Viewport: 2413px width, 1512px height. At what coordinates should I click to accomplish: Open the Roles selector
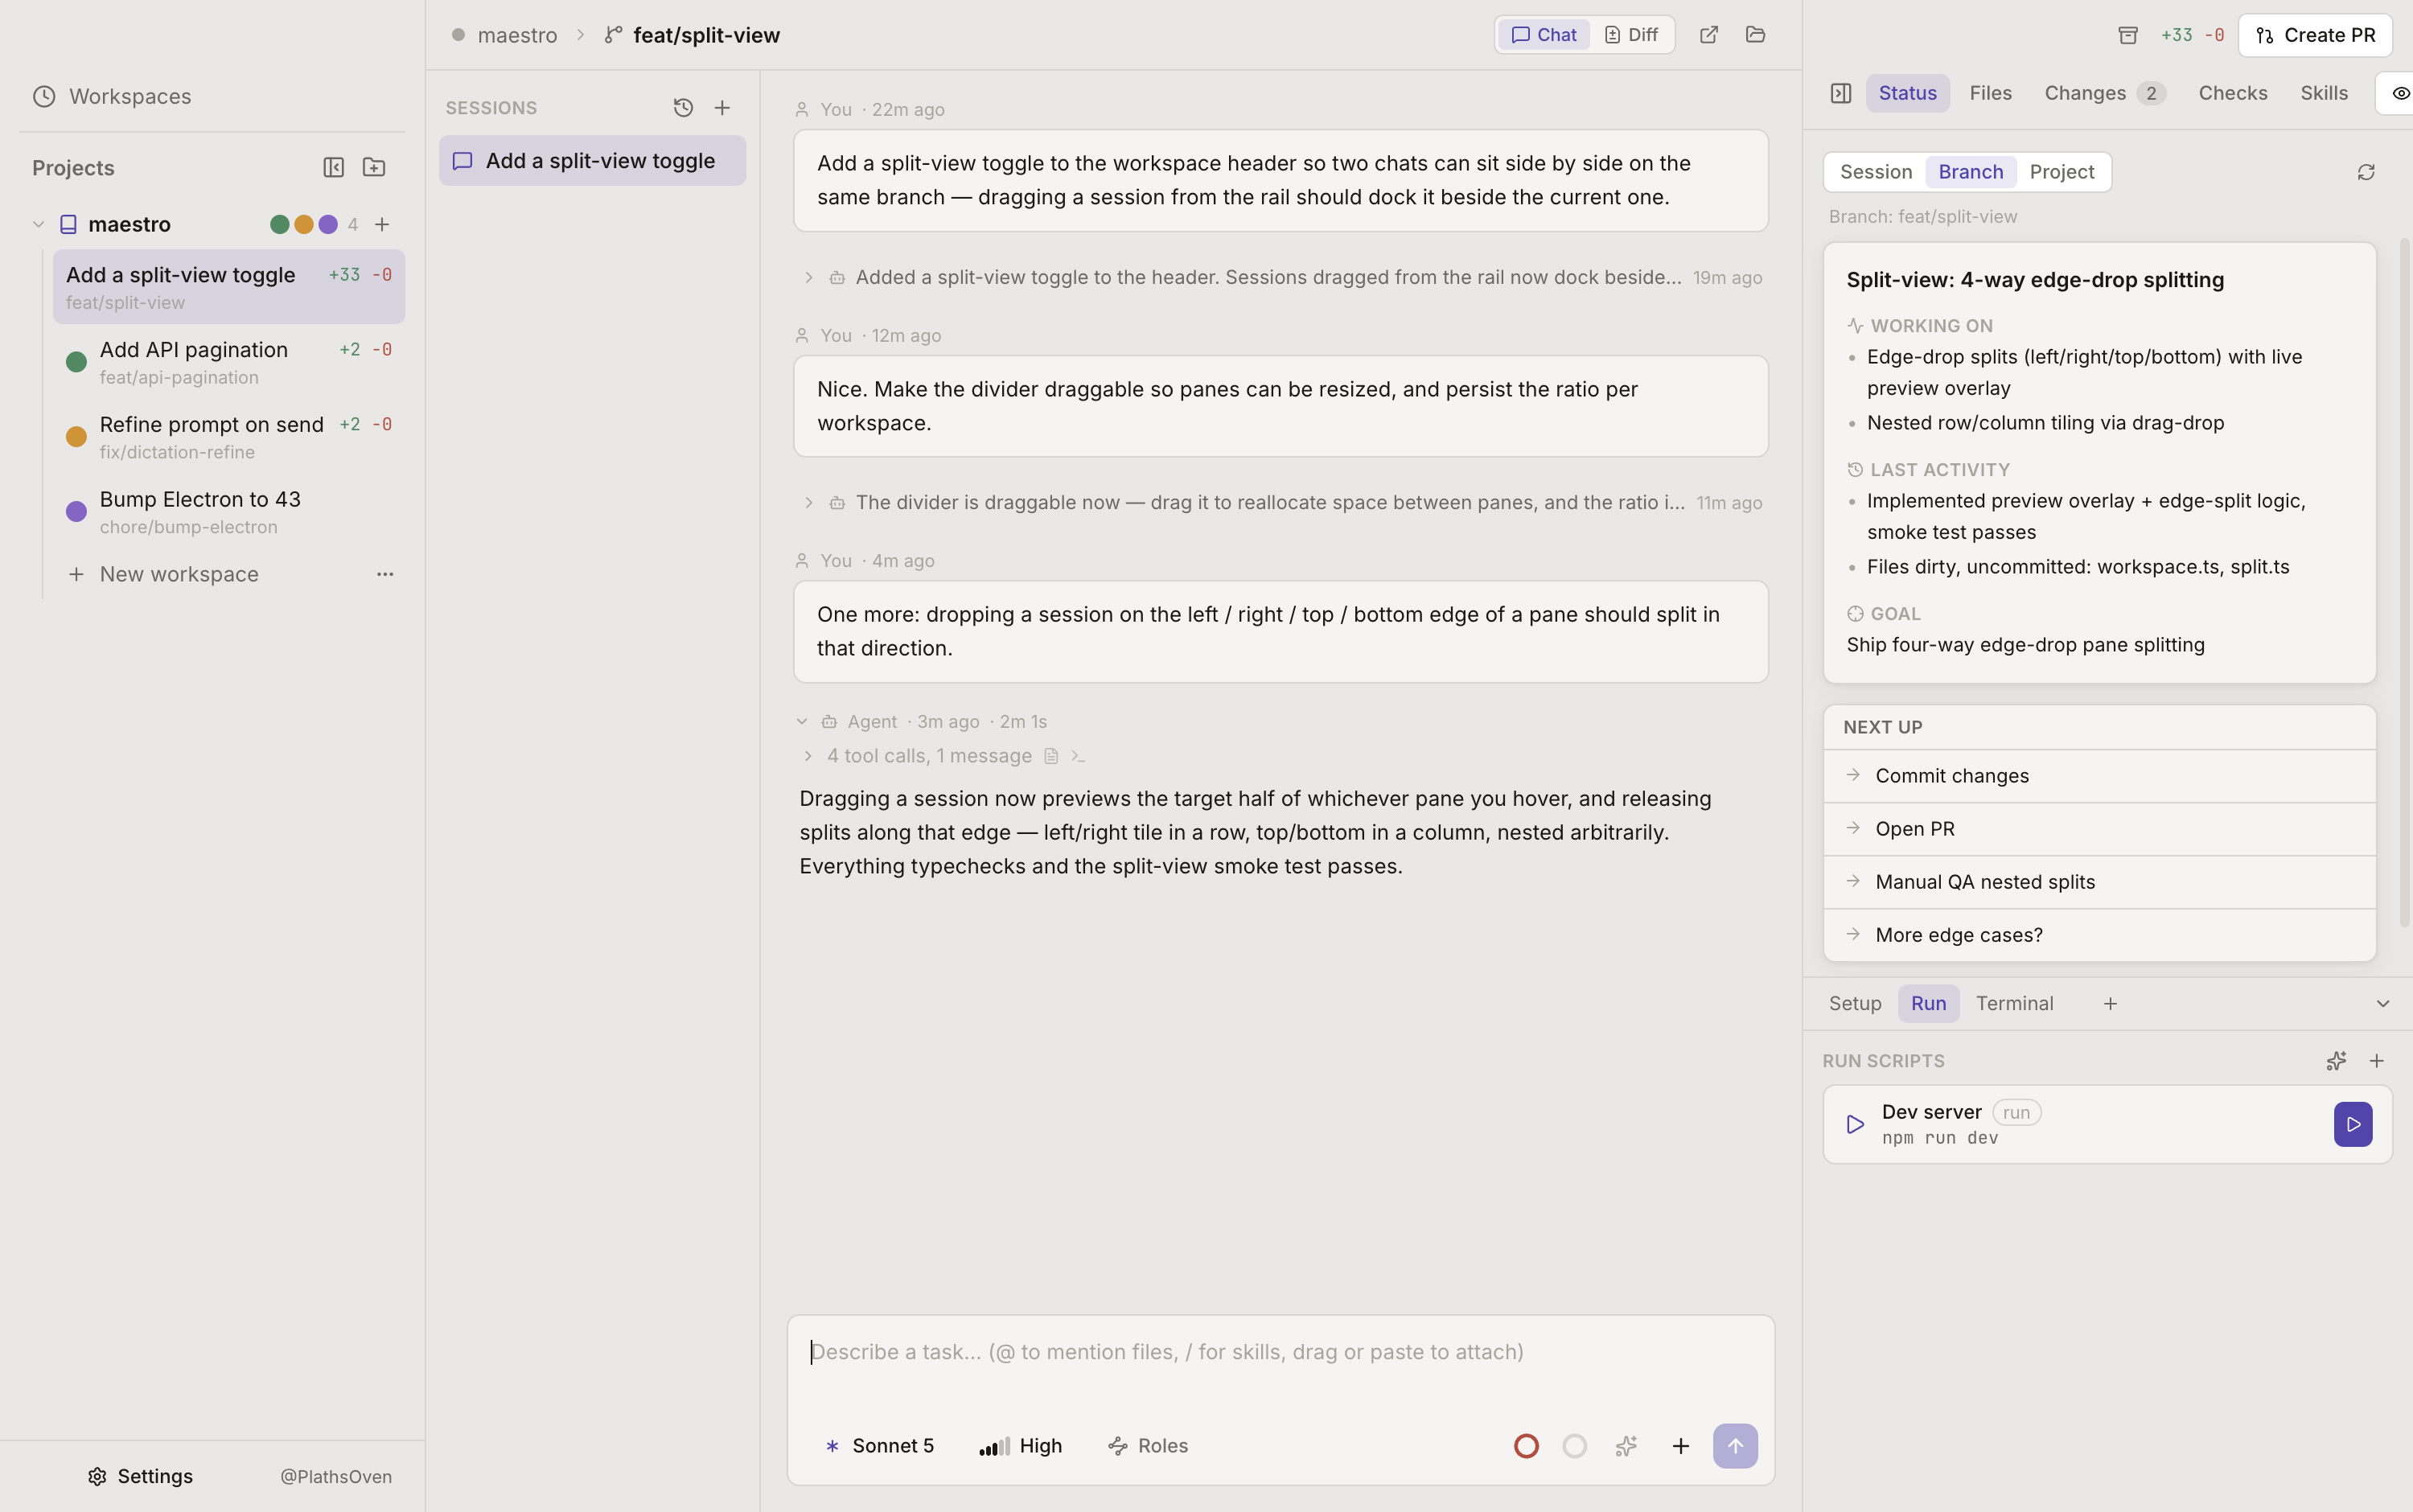pos(1148,1446)
